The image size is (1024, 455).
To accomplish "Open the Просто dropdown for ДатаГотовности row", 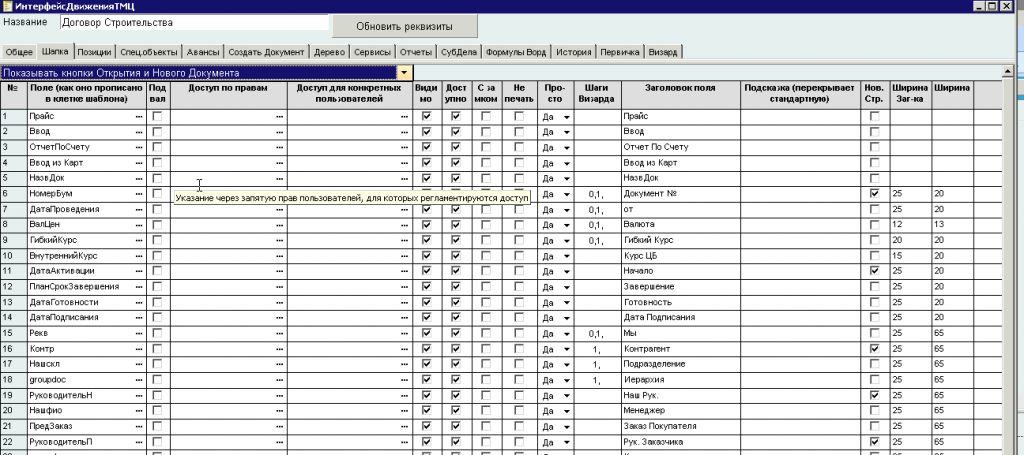I will 566,303.
